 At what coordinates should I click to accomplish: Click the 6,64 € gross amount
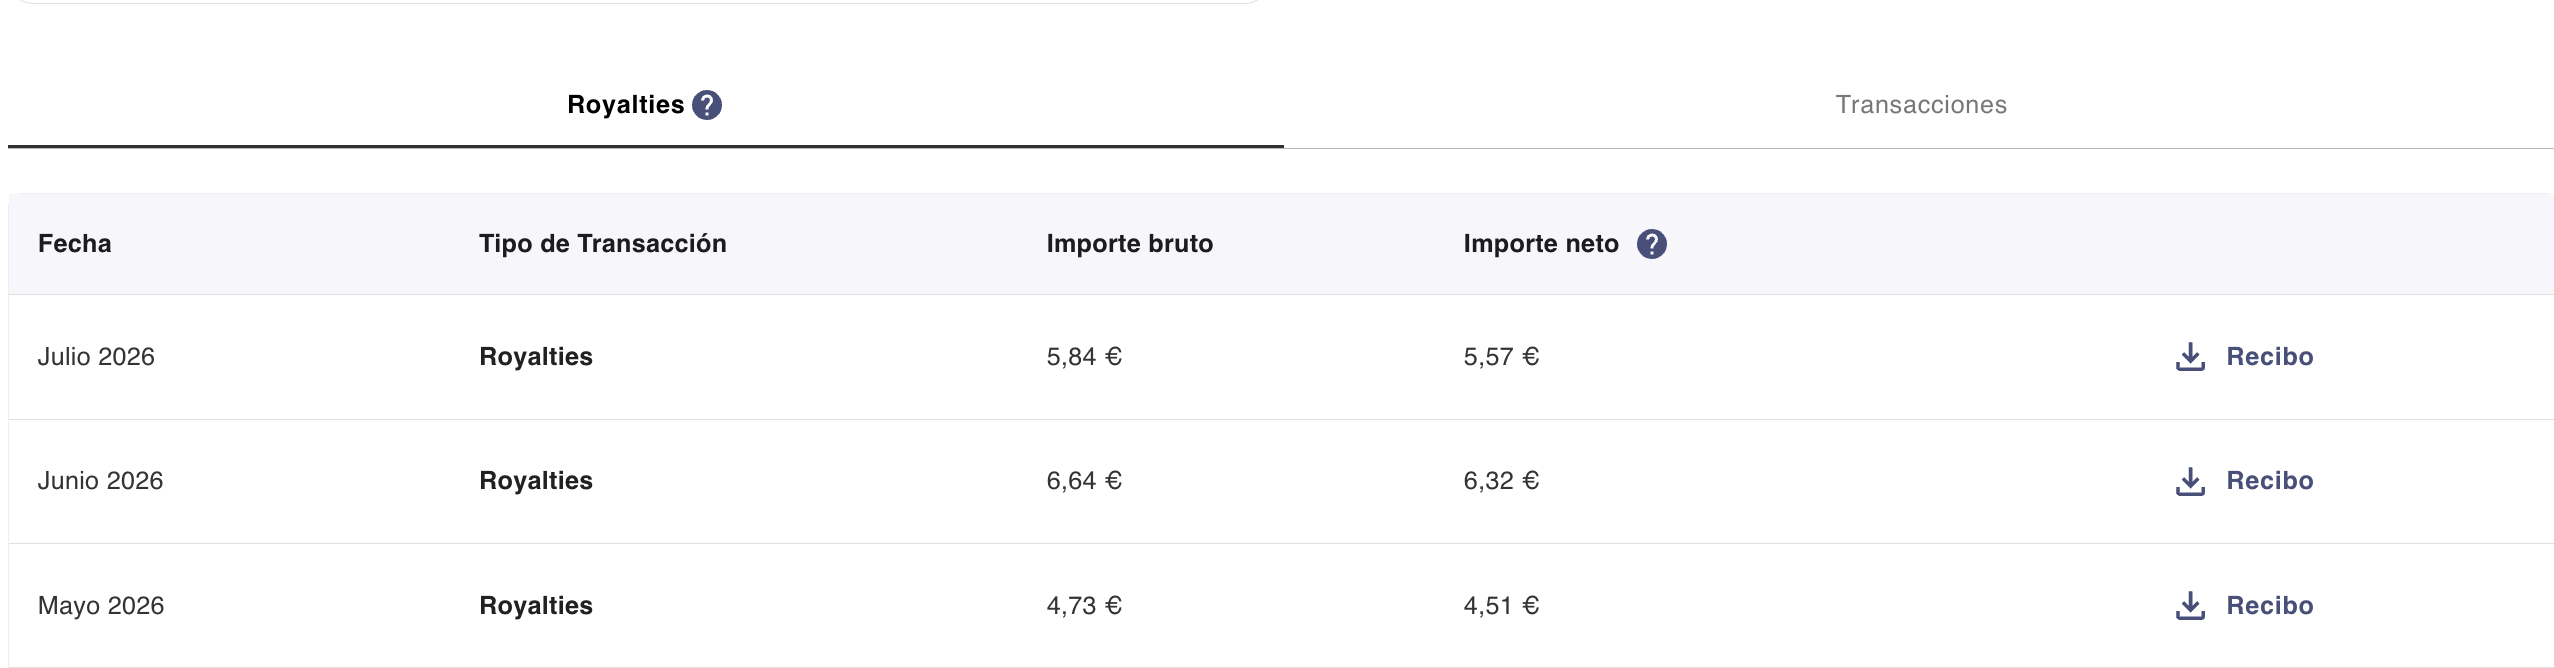click(1084, 481)
